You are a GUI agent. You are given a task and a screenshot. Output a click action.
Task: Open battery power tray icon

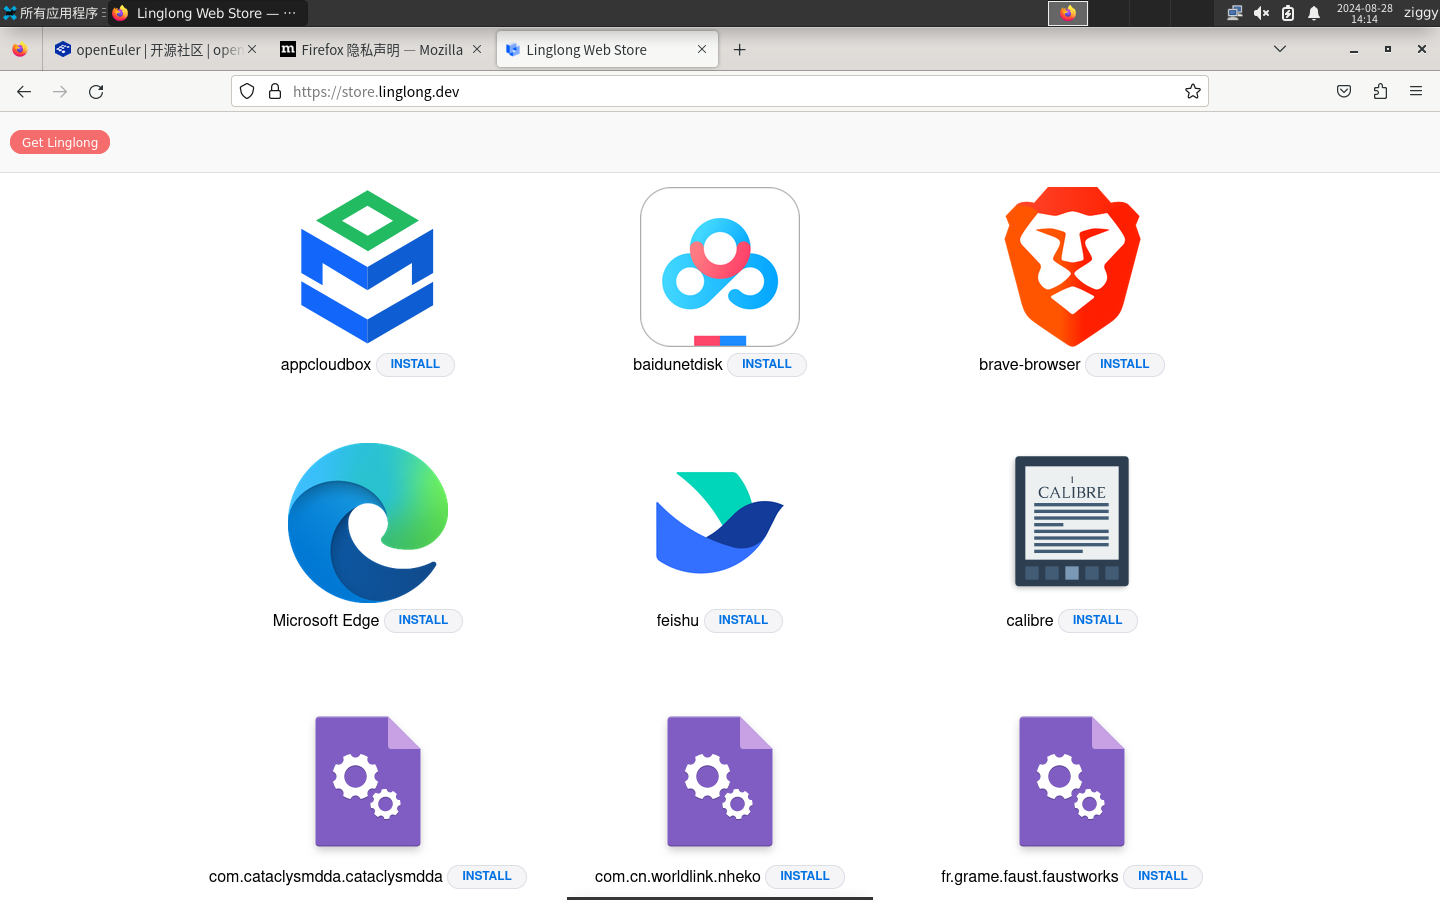coord(1288,13)
